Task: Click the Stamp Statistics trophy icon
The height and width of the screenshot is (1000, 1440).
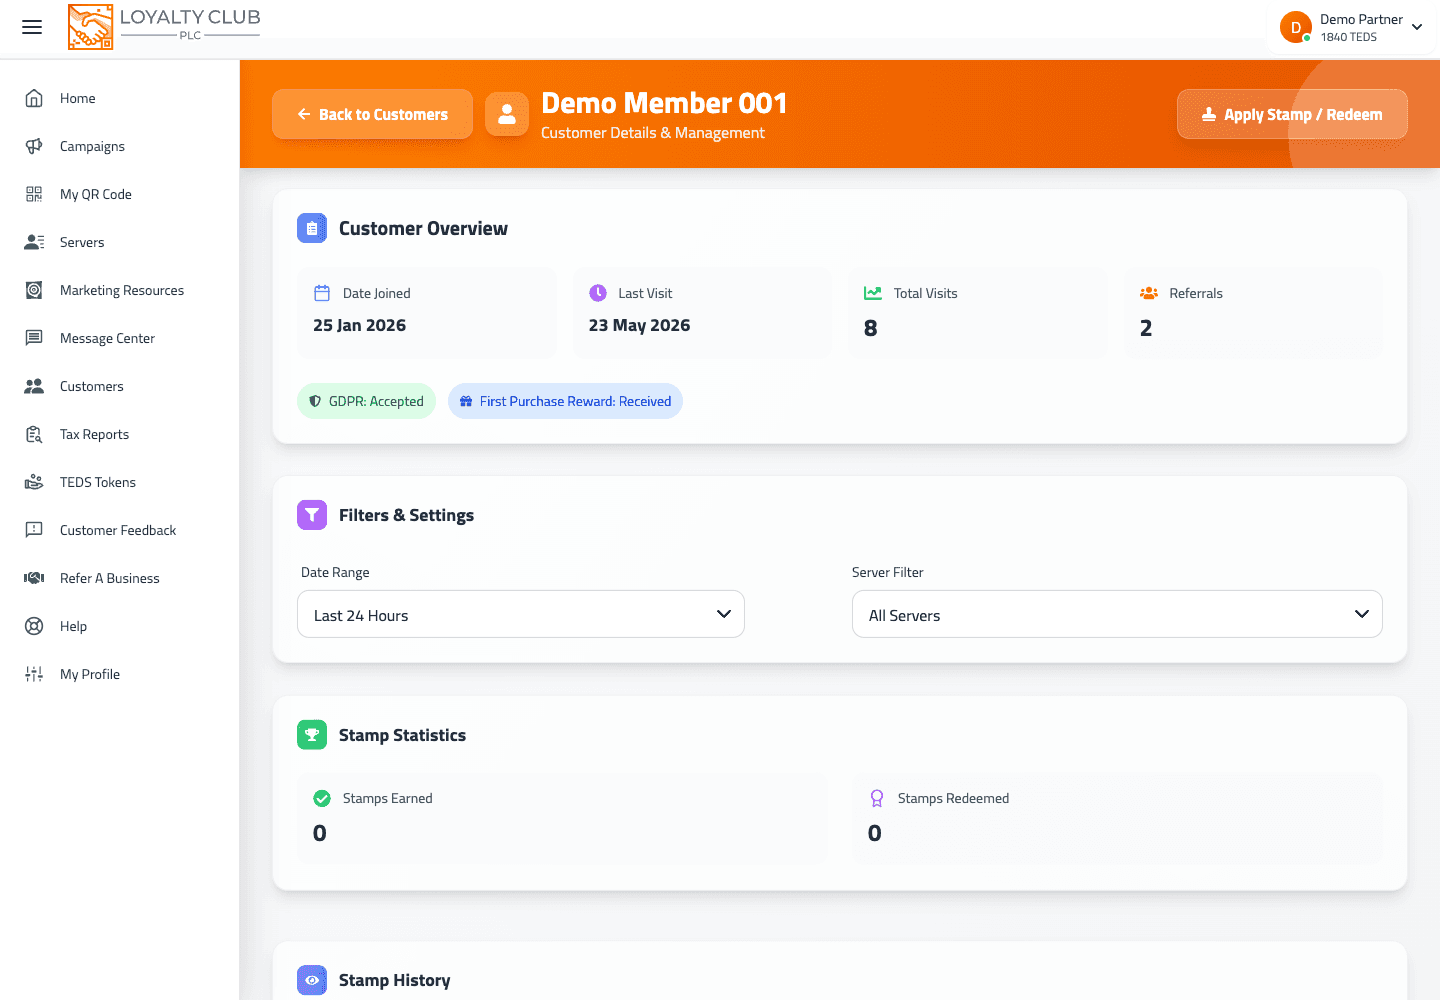Action: click(x=312, y=735)
